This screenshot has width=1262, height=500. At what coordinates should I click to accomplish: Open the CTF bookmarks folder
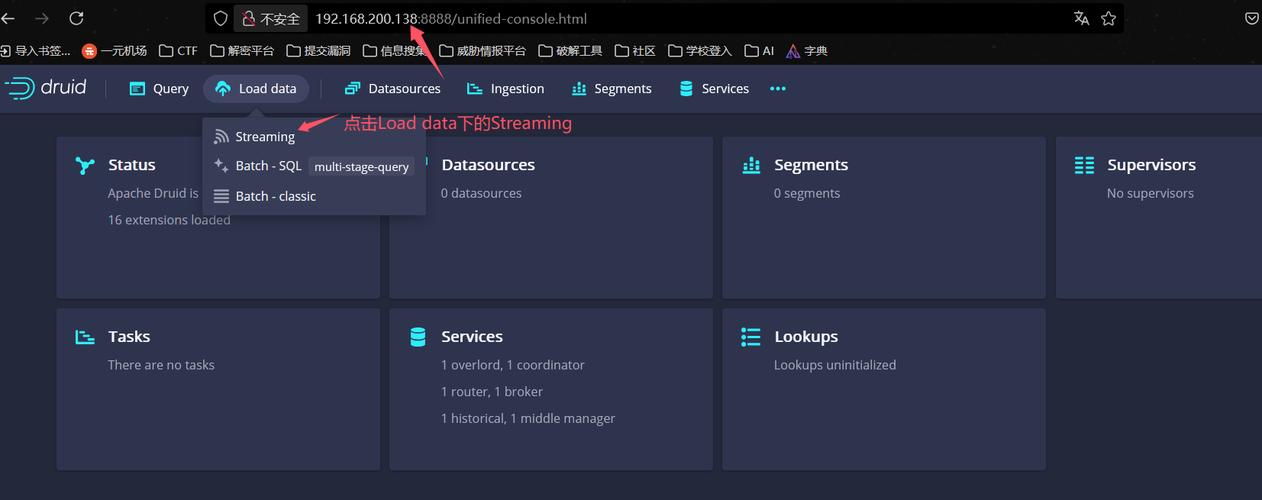point(177,50)
